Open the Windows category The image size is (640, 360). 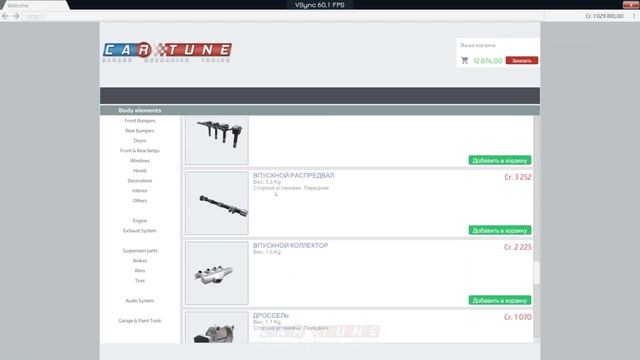140,161
